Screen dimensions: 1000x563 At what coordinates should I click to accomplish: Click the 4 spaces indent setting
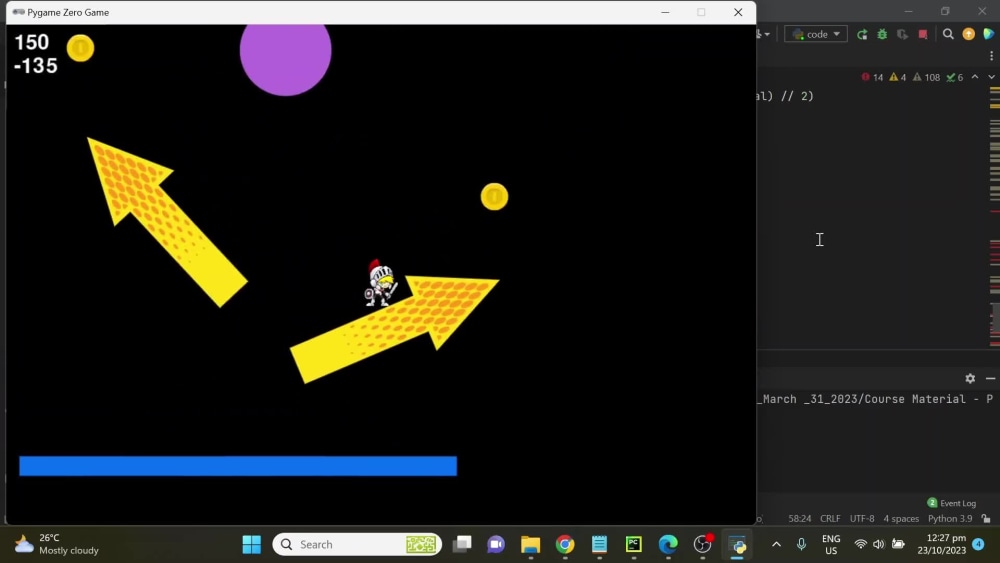pos(901,518)
